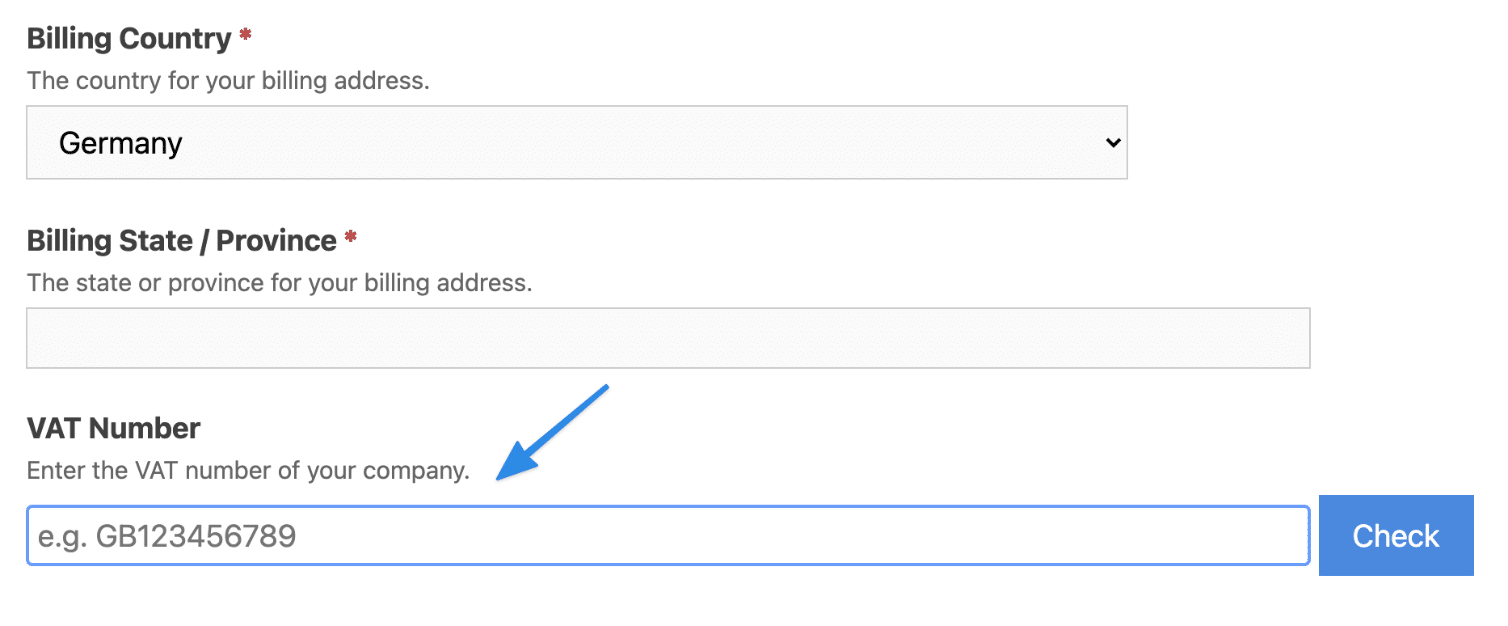Click the red asterisk beside Billing Country
The width and height of the screenshot is (1508, 626).
(x=246, y=37)
